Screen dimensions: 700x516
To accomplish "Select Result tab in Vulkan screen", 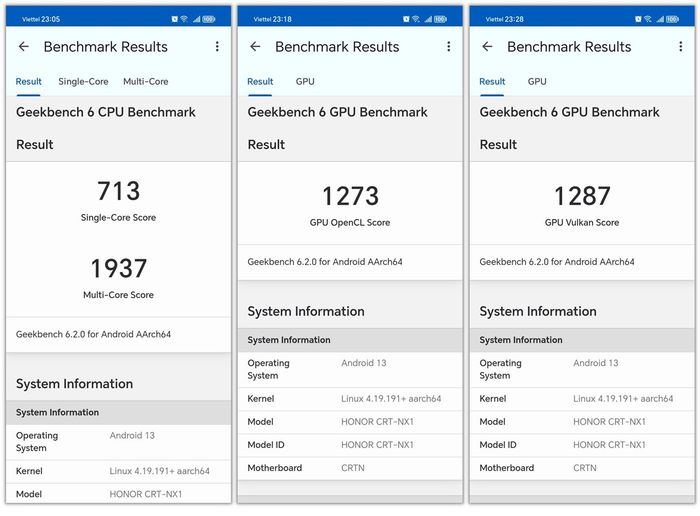I will 492,82.
